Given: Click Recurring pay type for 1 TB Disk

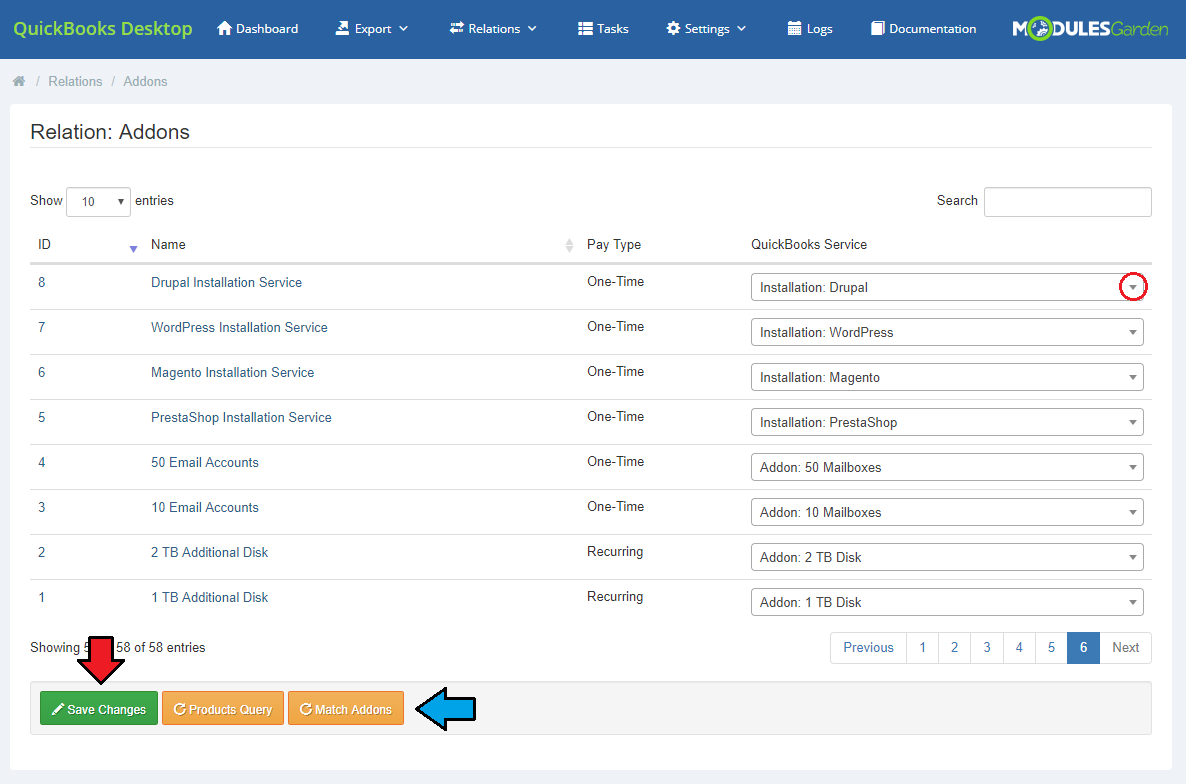Looking at the screenshot, I should (x=615, y=597).
